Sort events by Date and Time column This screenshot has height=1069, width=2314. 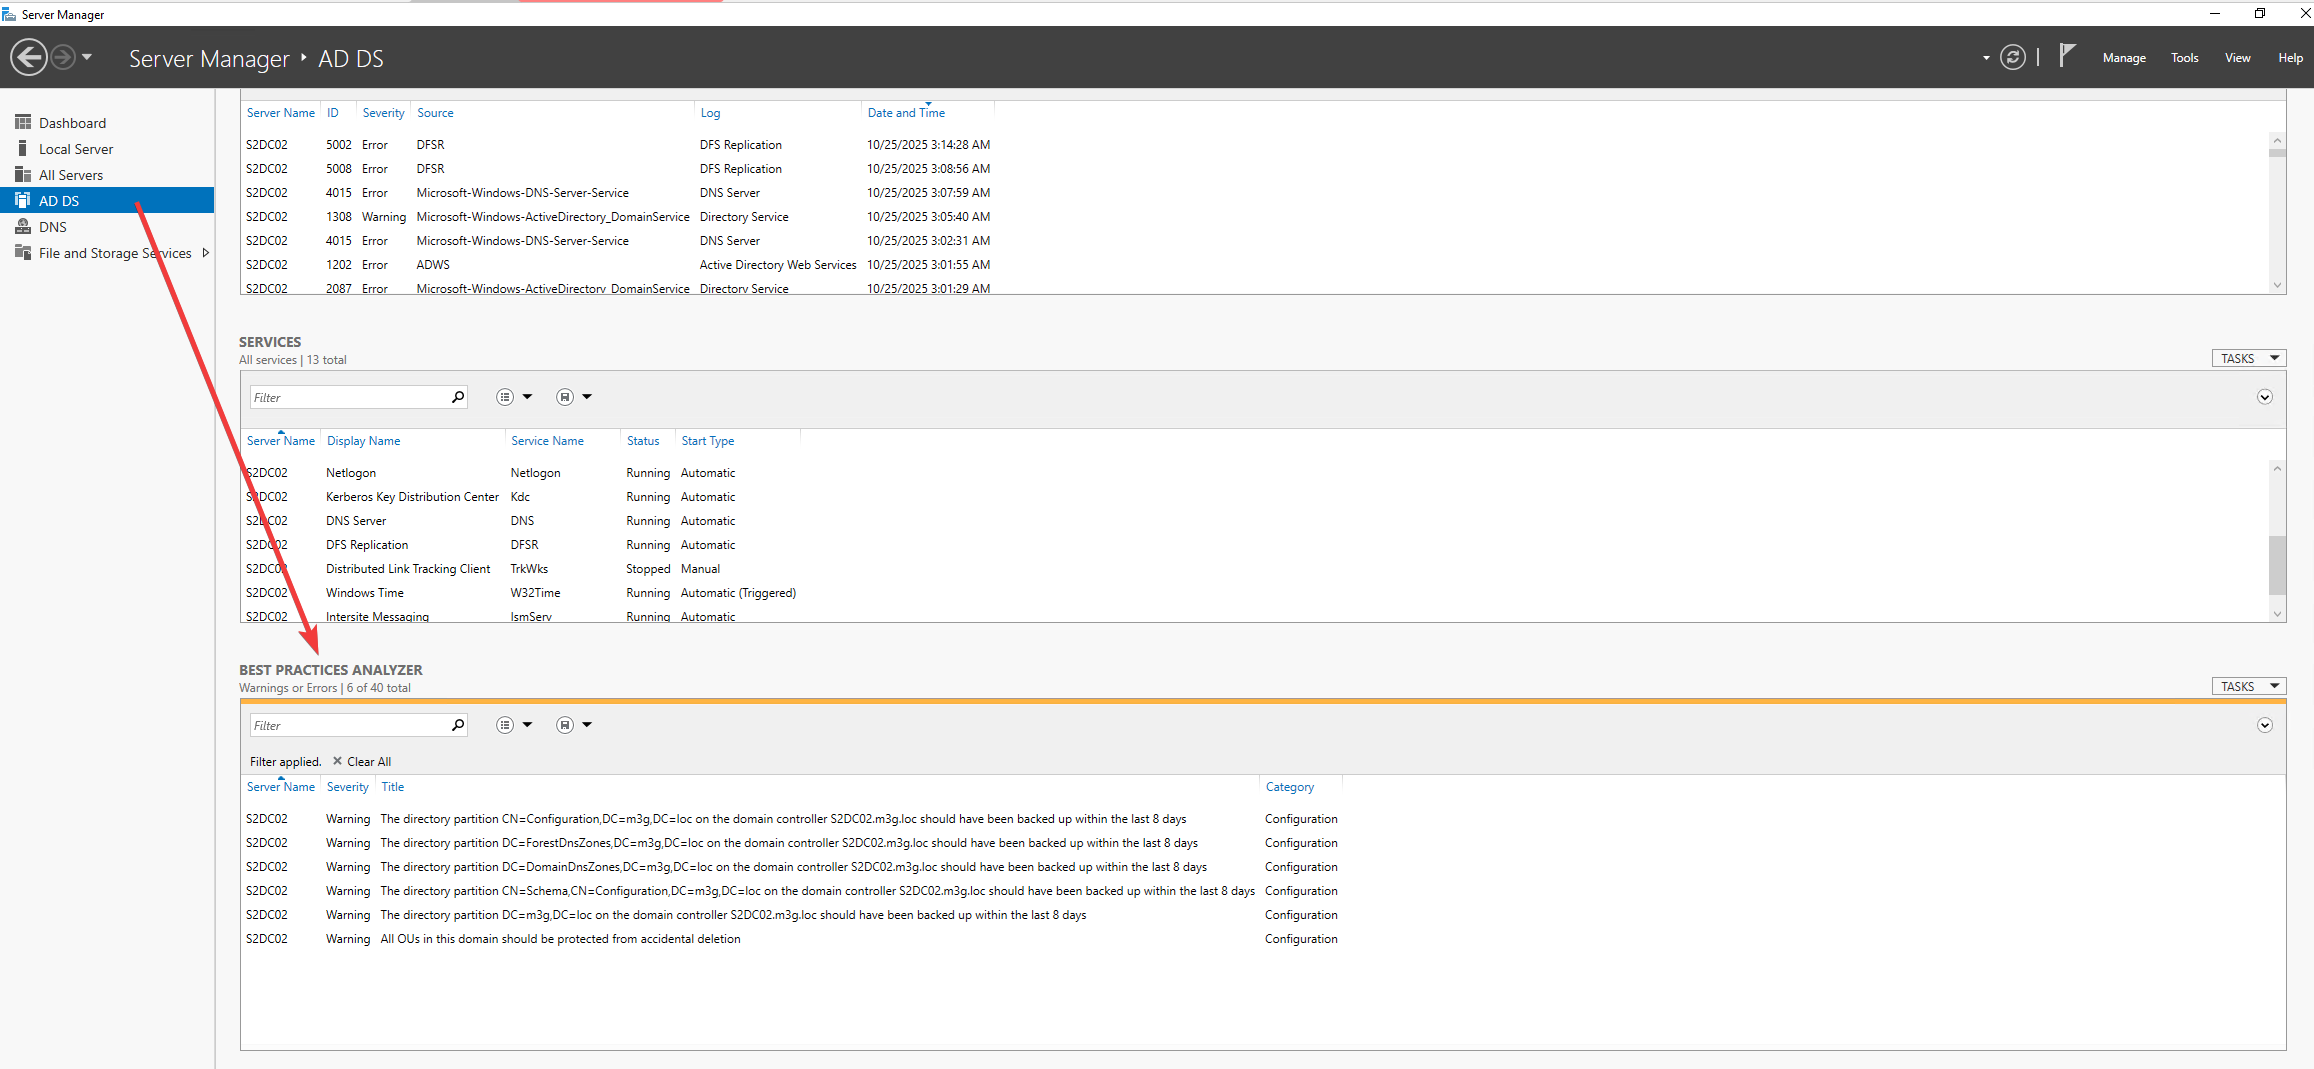(x=905, y=113)
